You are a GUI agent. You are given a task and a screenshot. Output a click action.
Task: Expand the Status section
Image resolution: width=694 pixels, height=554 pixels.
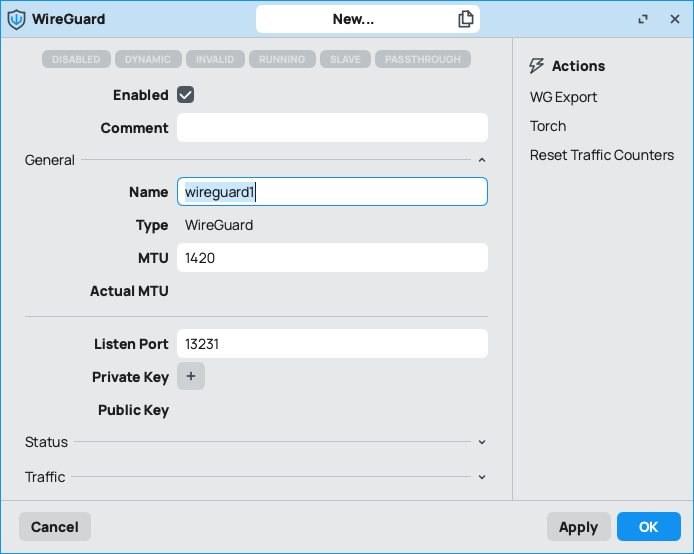481,442
